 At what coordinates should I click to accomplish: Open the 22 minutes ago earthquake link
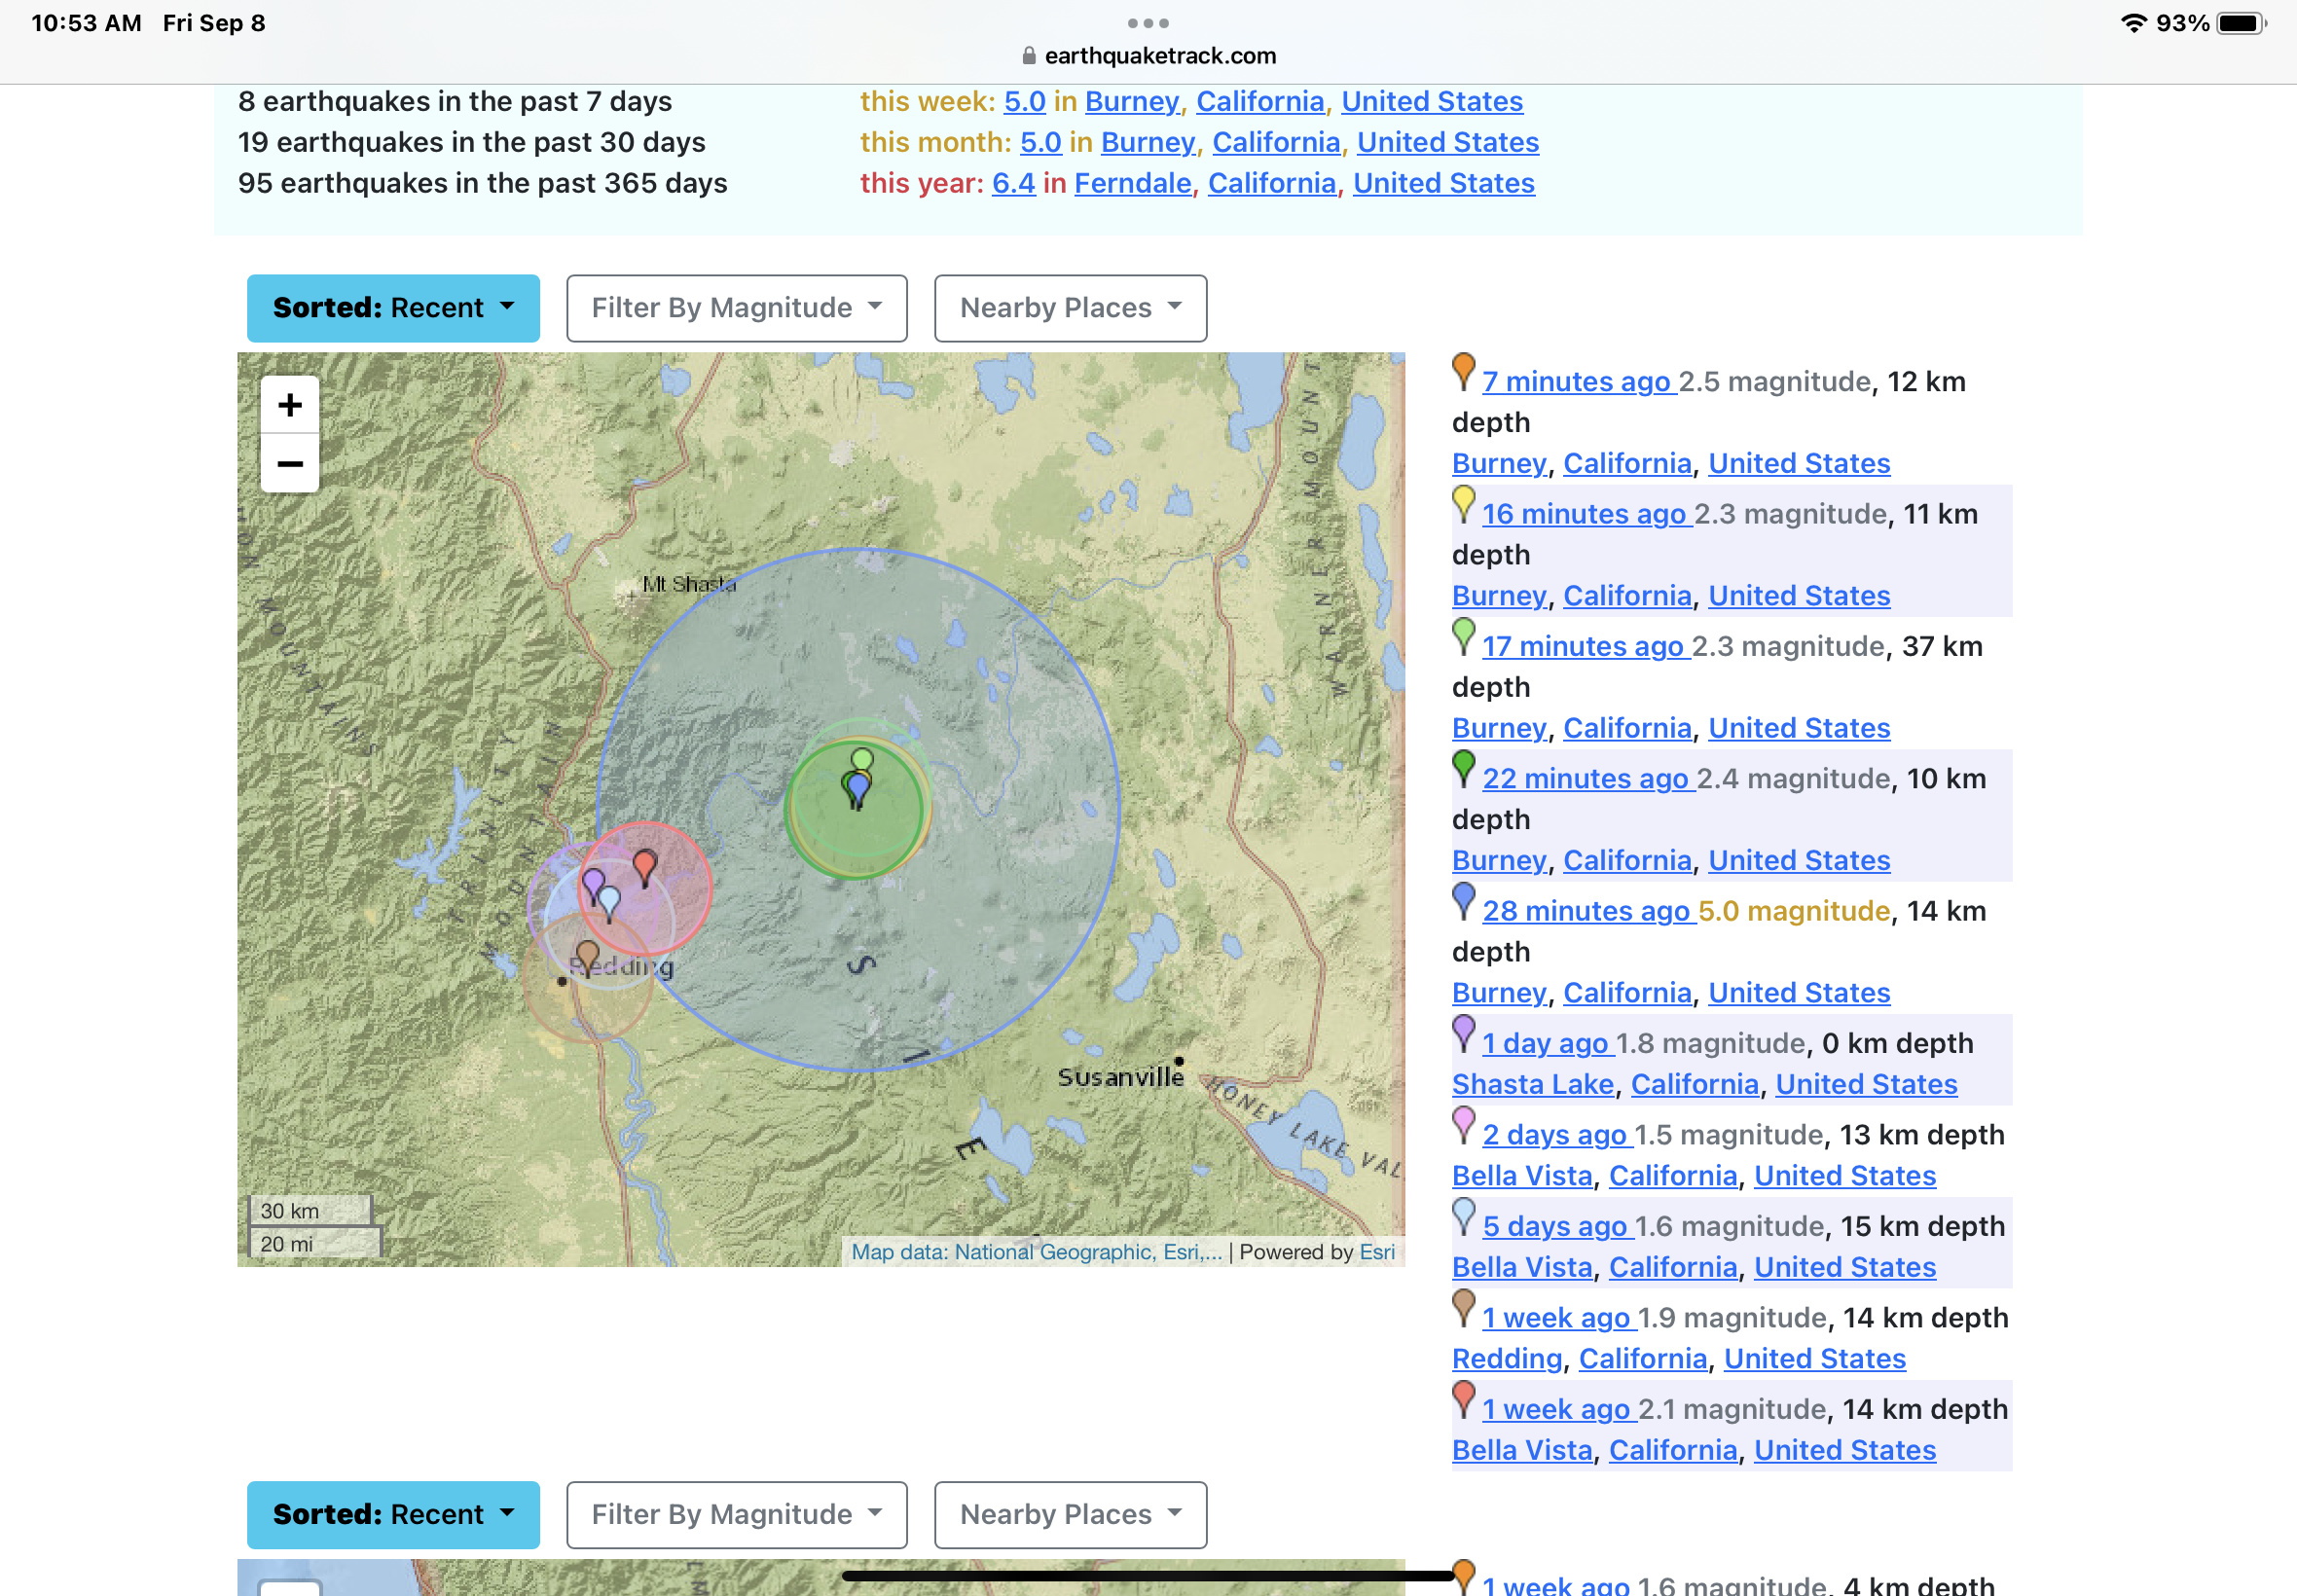pyautogui.click(x=1586, y=779)
